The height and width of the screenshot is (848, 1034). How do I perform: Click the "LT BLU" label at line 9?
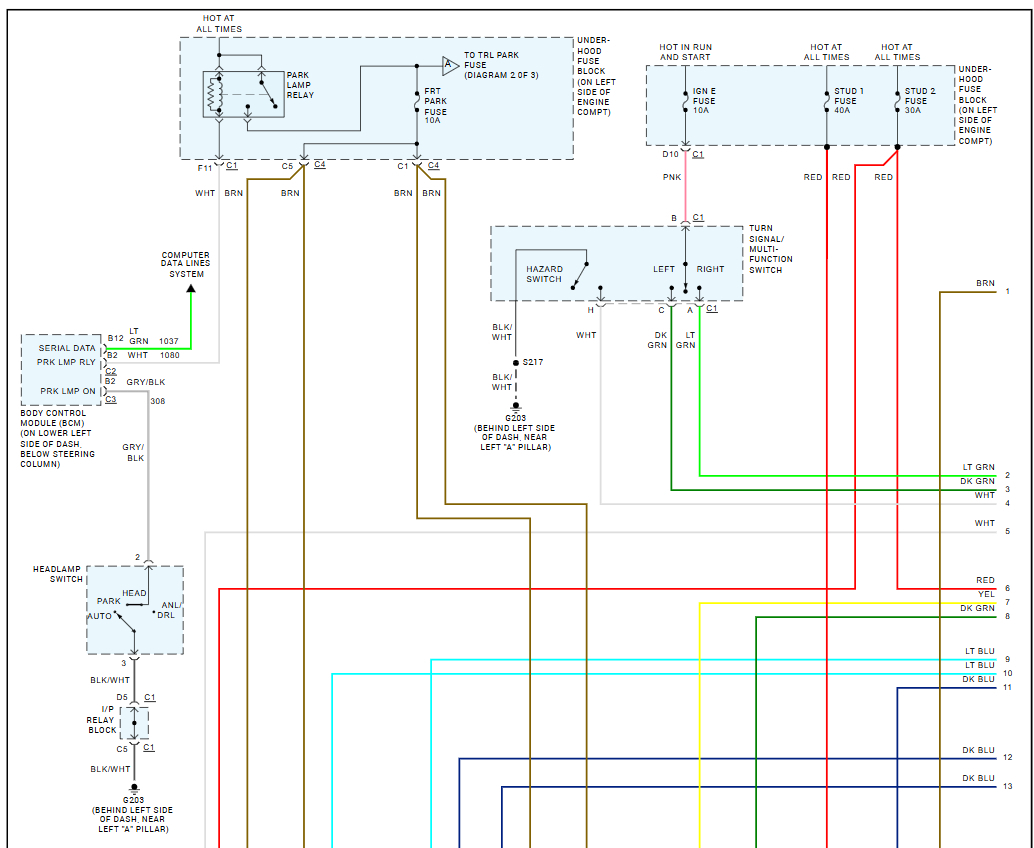click(x=979, y=651)
